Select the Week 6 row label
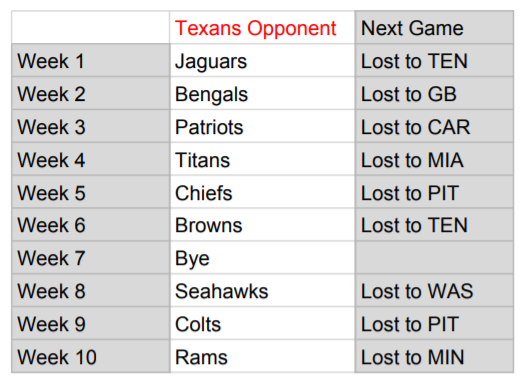 pos(90,225)
